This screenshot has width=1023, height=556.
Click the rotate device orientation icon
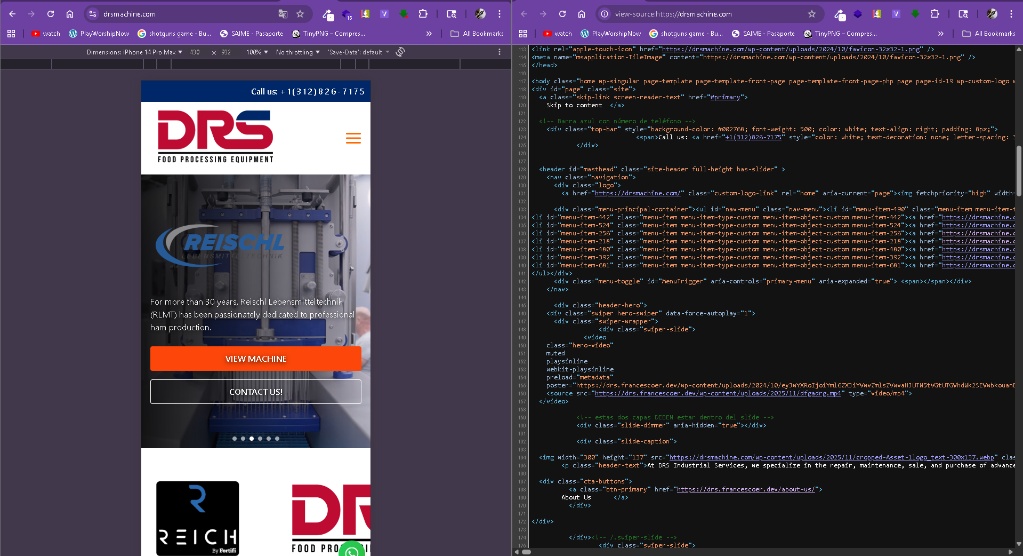[401, 52]
